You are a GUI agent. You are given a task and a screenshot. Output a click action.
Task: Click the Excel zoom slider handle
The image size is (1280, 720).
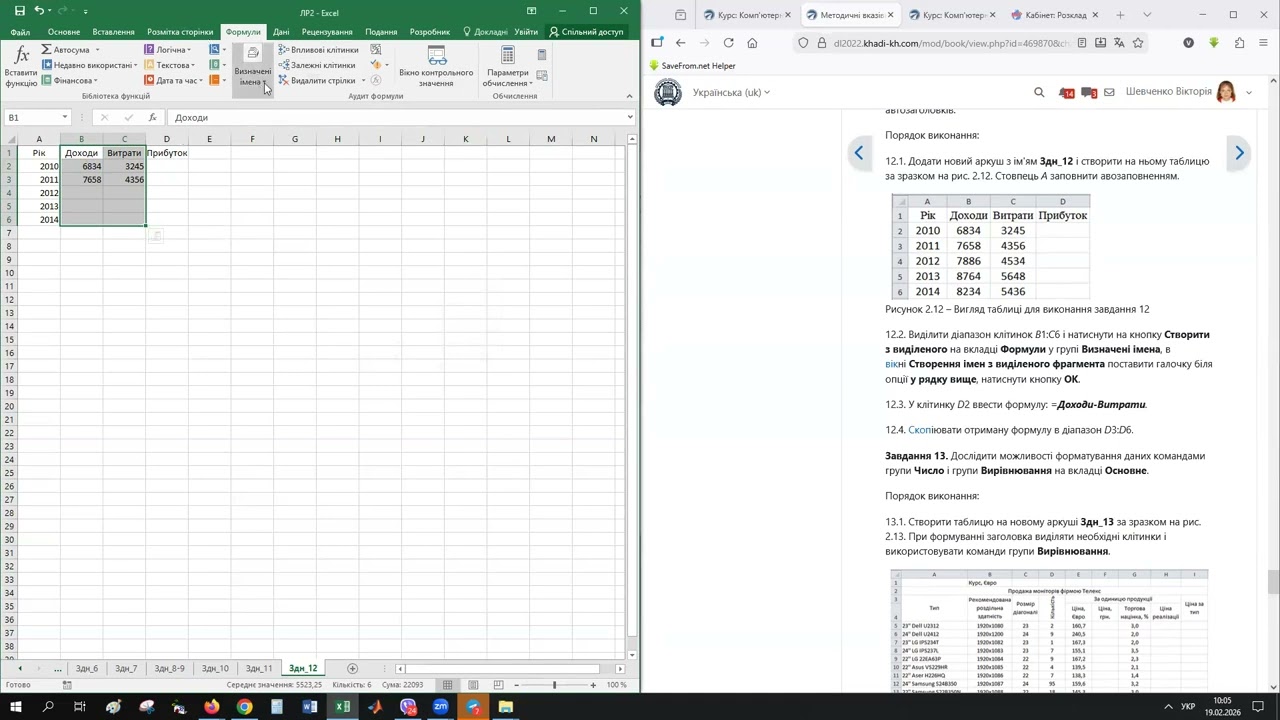pyautogui.click(x=554, y=685)
